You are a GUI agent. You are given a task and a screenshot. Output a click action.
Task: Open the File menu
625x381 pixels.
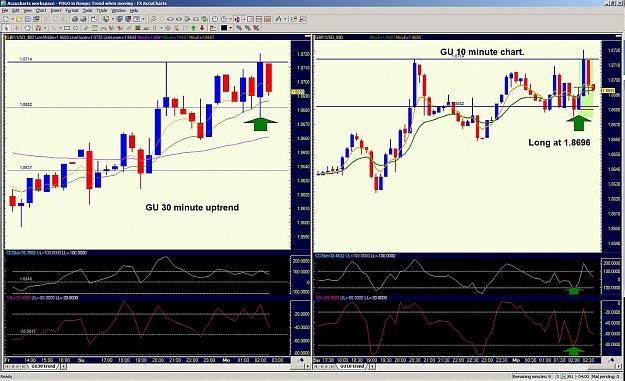click(x=5, y=10)
